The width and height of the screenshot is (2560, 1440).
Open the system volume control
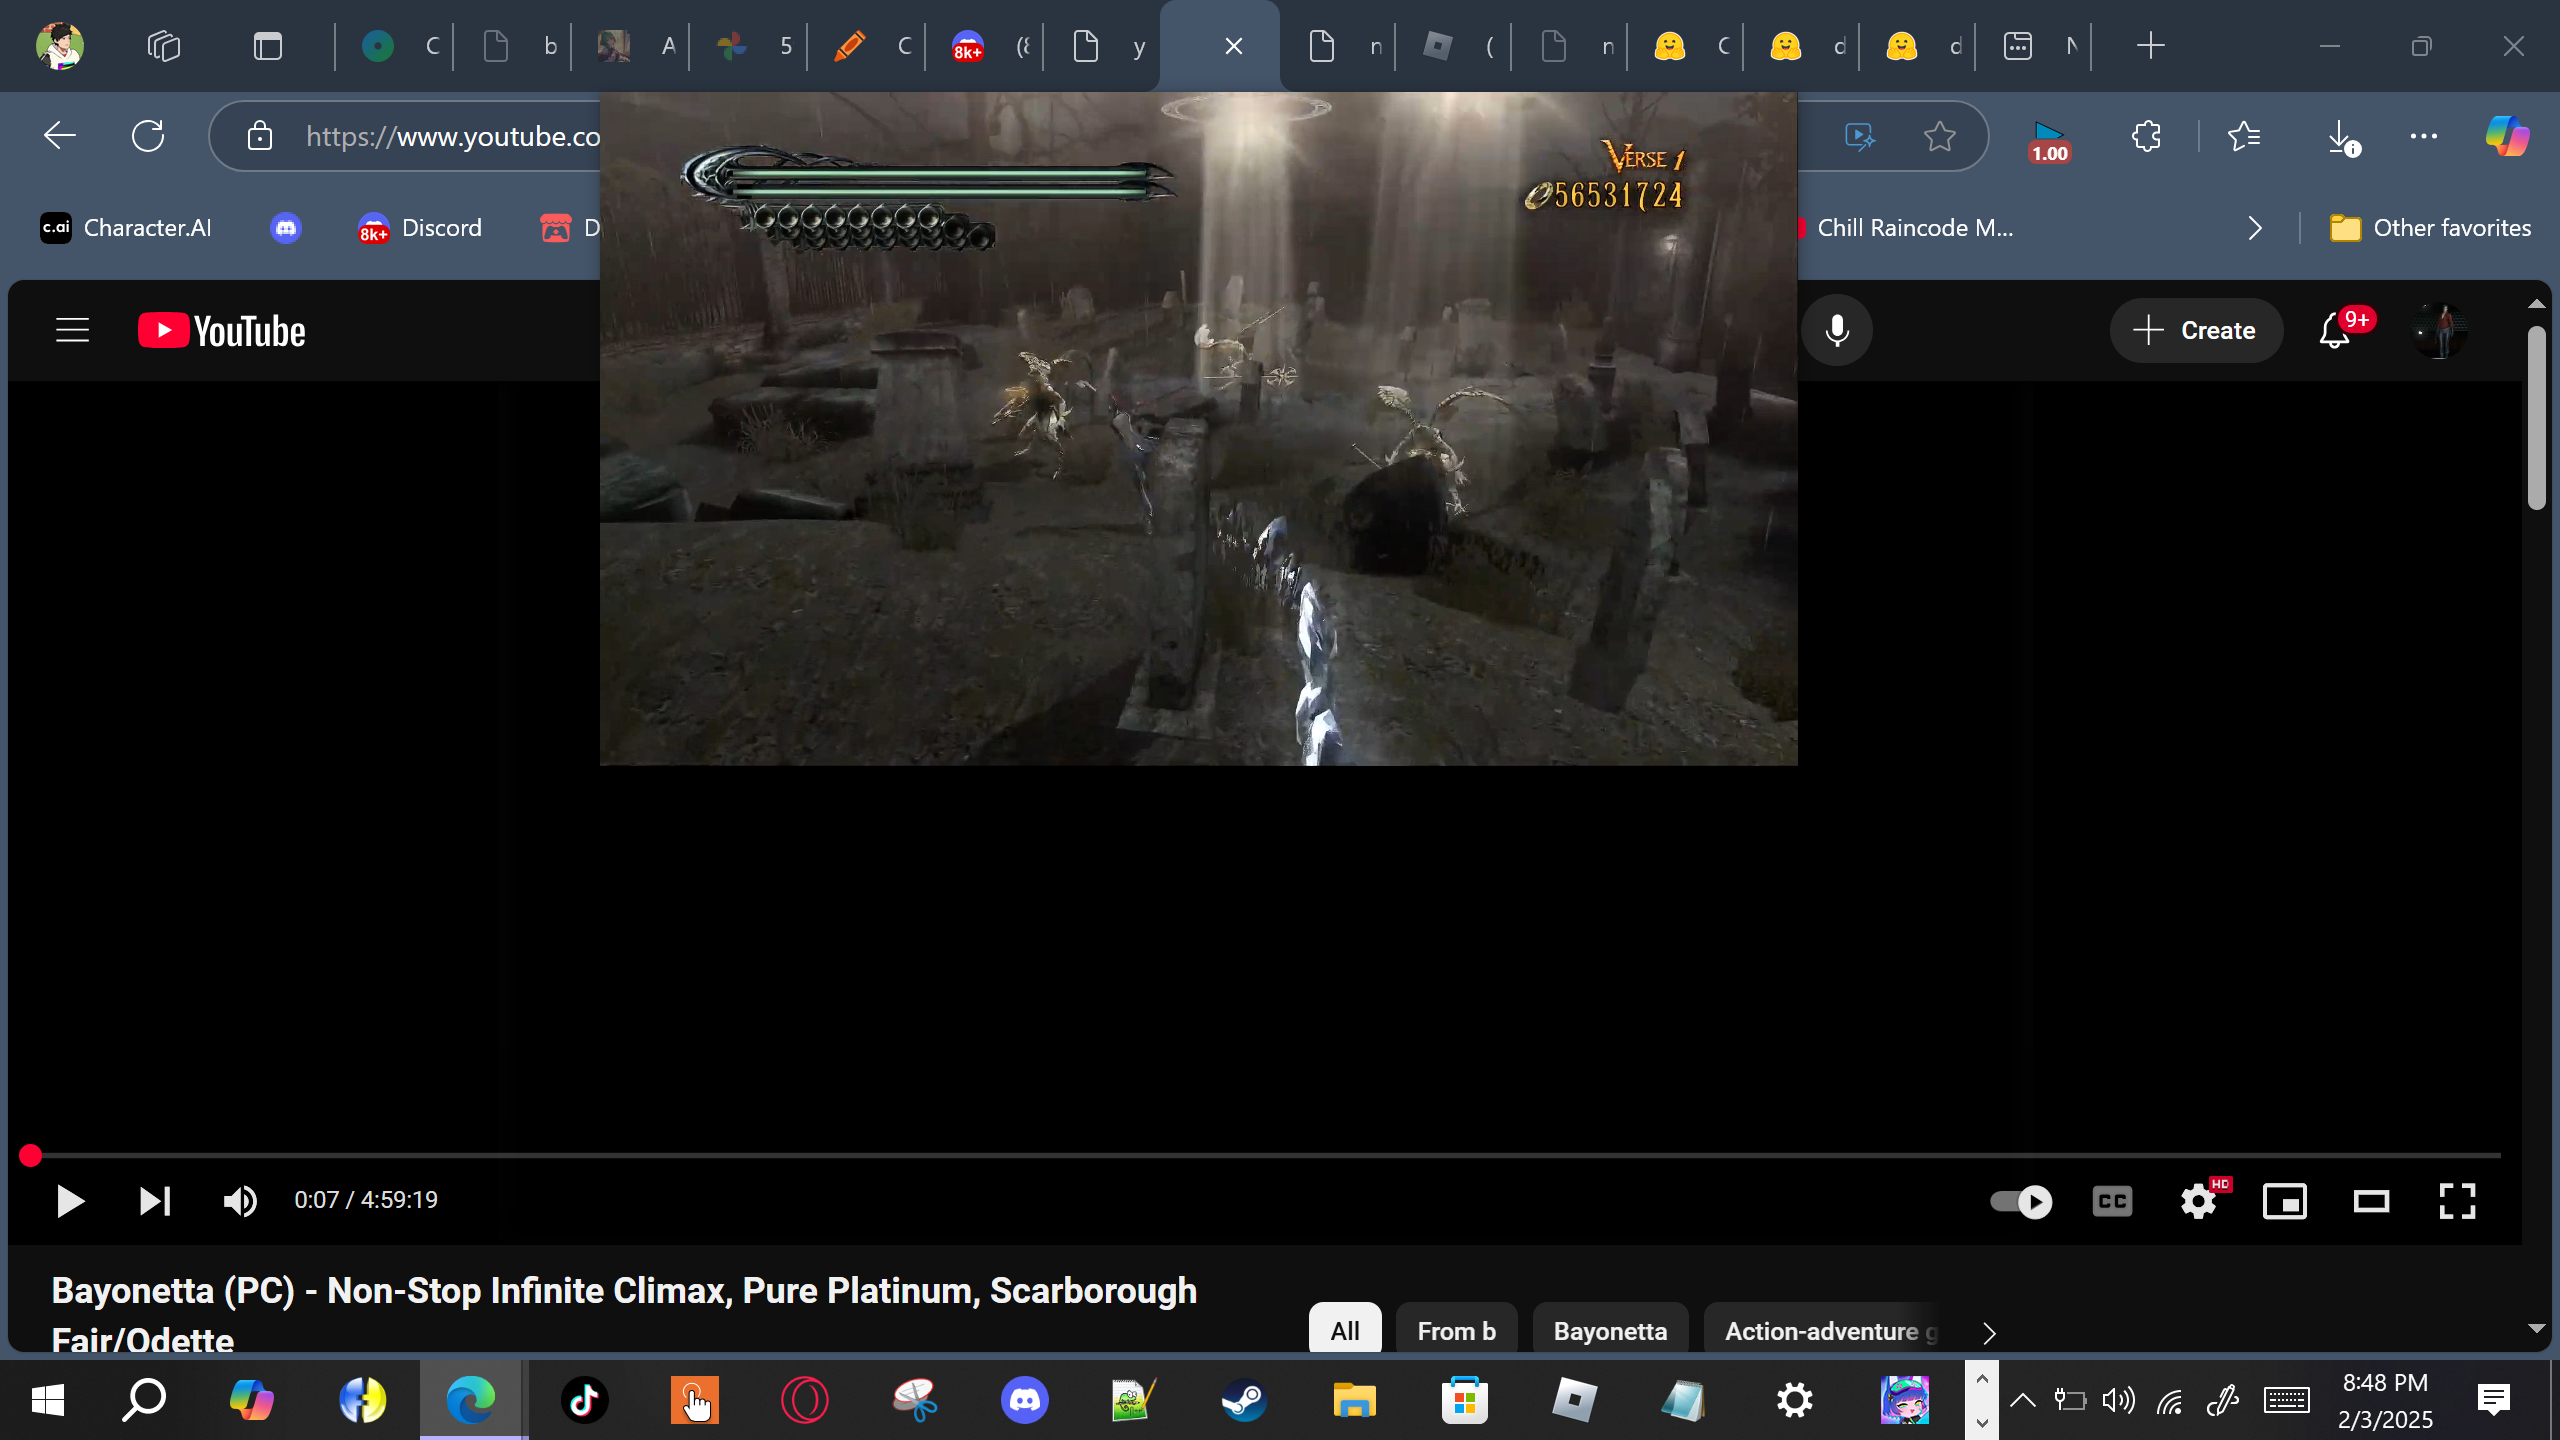pyautogui.click(x=2118, y=1400)
